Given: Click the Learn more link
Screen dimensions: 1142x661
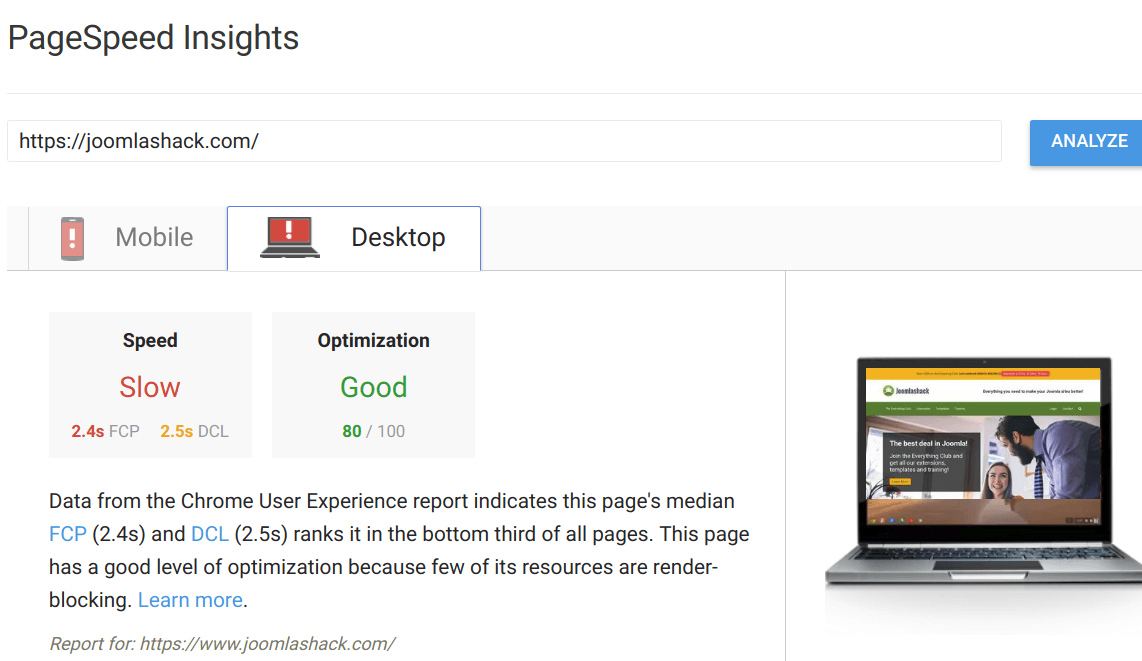Looking at the screenshot, I should (190, 600).
